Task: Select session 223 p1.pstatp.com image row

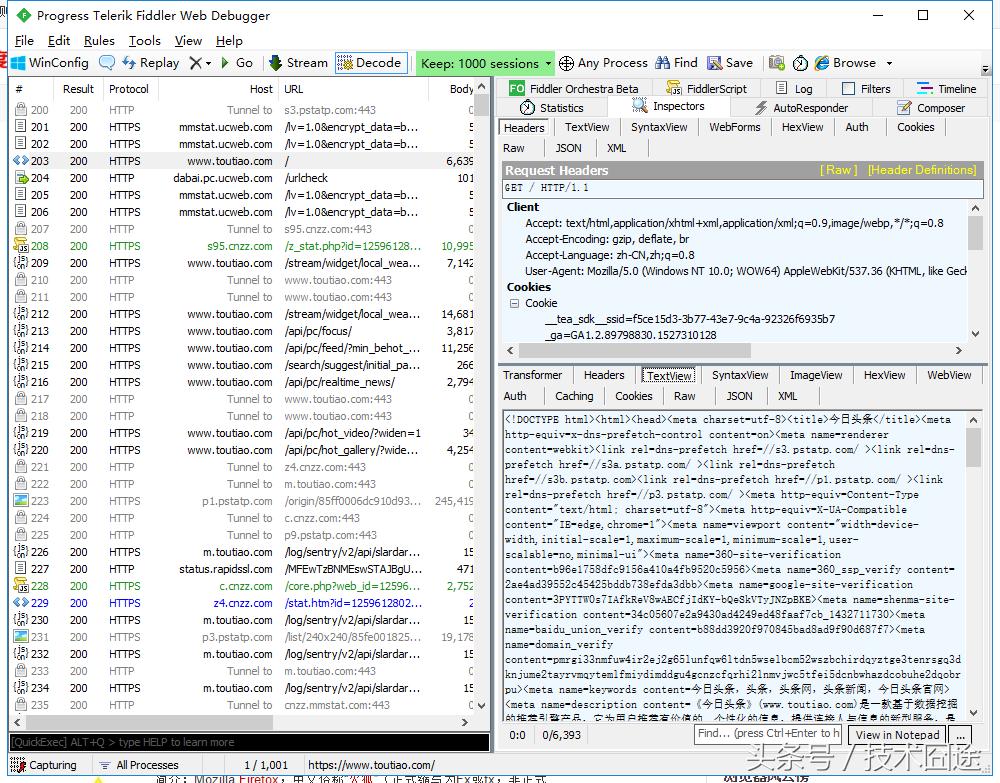Action: point(243,501)
